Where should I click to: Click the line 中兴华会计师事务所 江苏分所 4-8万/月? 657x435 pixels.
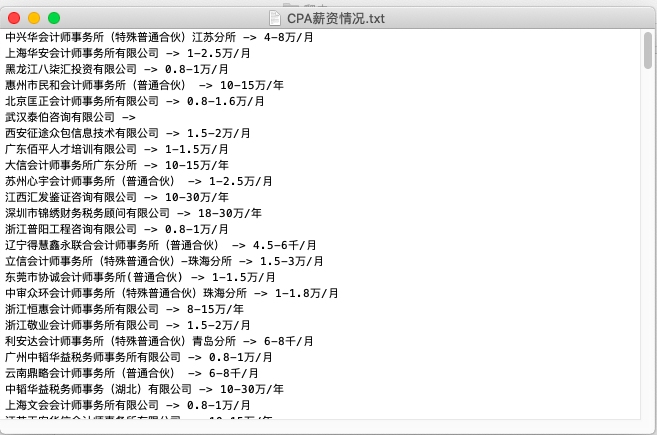pyautogui.click(x=159, y=37)
